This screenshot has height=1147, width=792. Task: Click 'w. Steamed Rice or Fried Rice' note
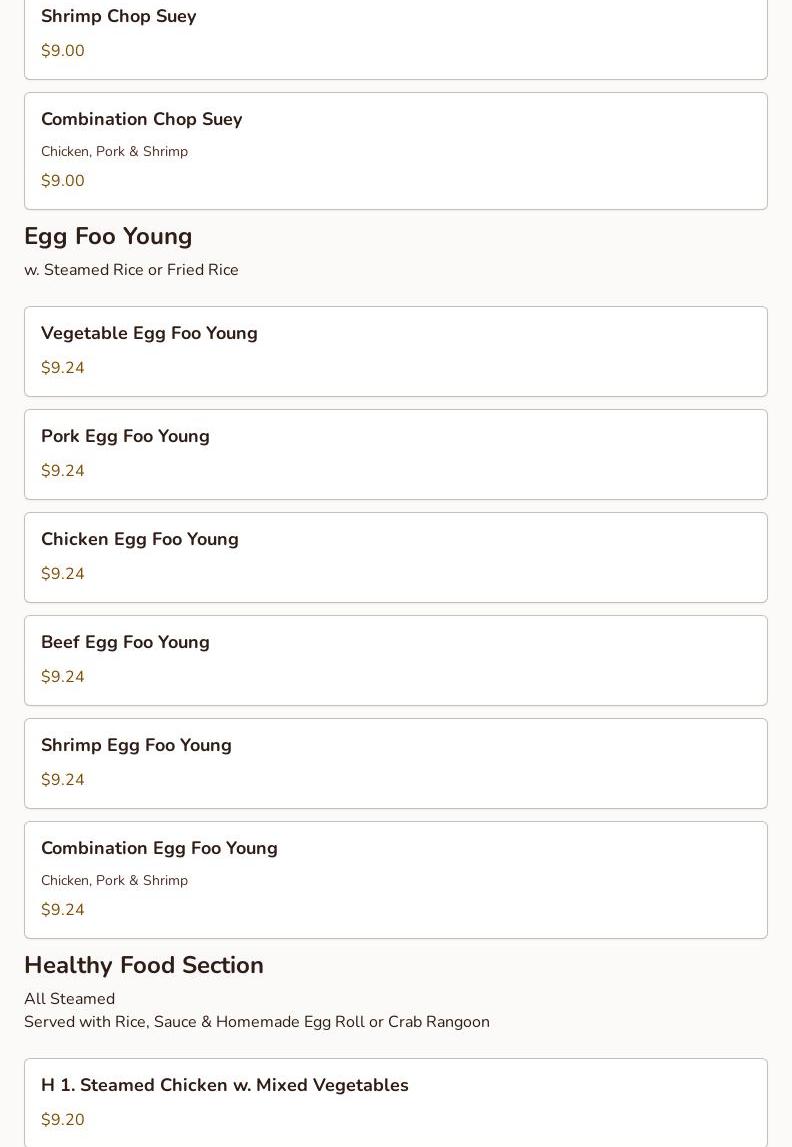131,270
